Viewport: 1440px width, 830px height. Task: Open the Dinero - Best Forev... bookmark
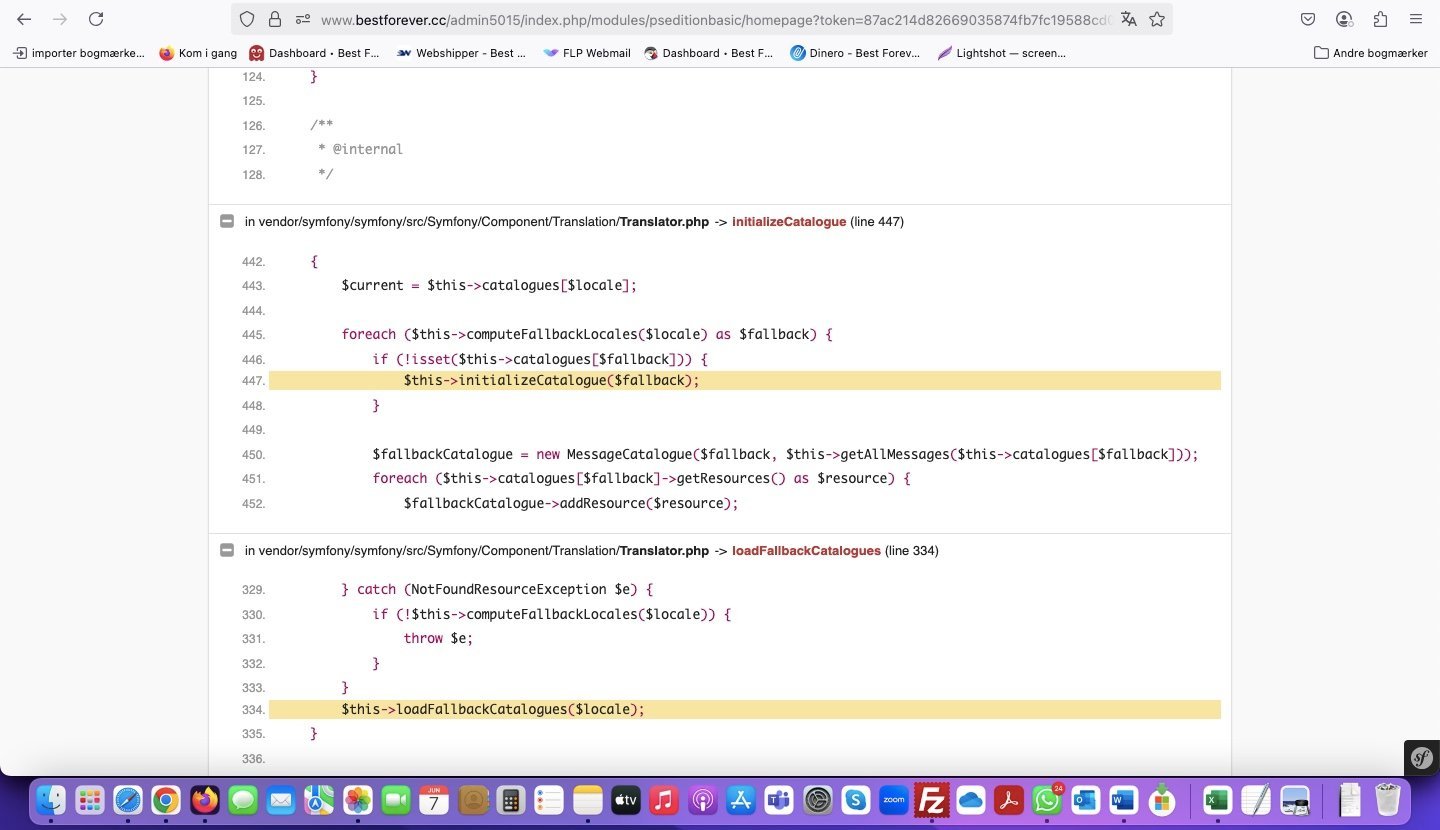click(x=855, y=53)
